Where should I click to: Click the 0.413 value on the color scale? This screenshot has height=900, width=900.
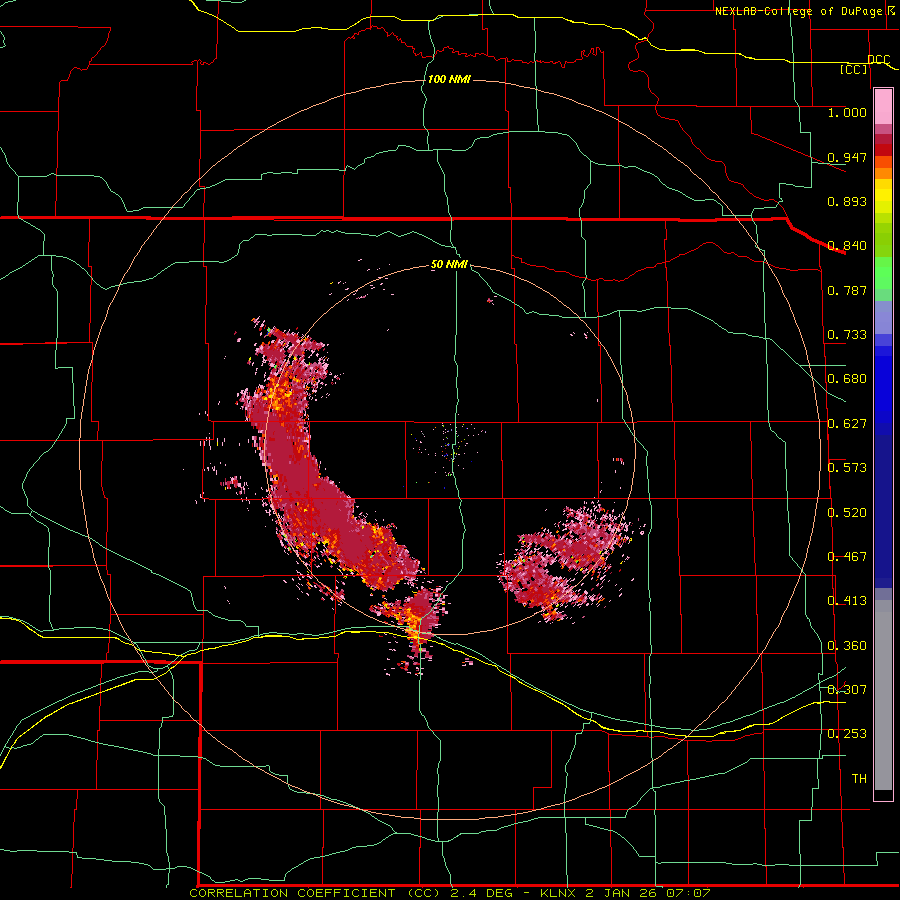847,601
